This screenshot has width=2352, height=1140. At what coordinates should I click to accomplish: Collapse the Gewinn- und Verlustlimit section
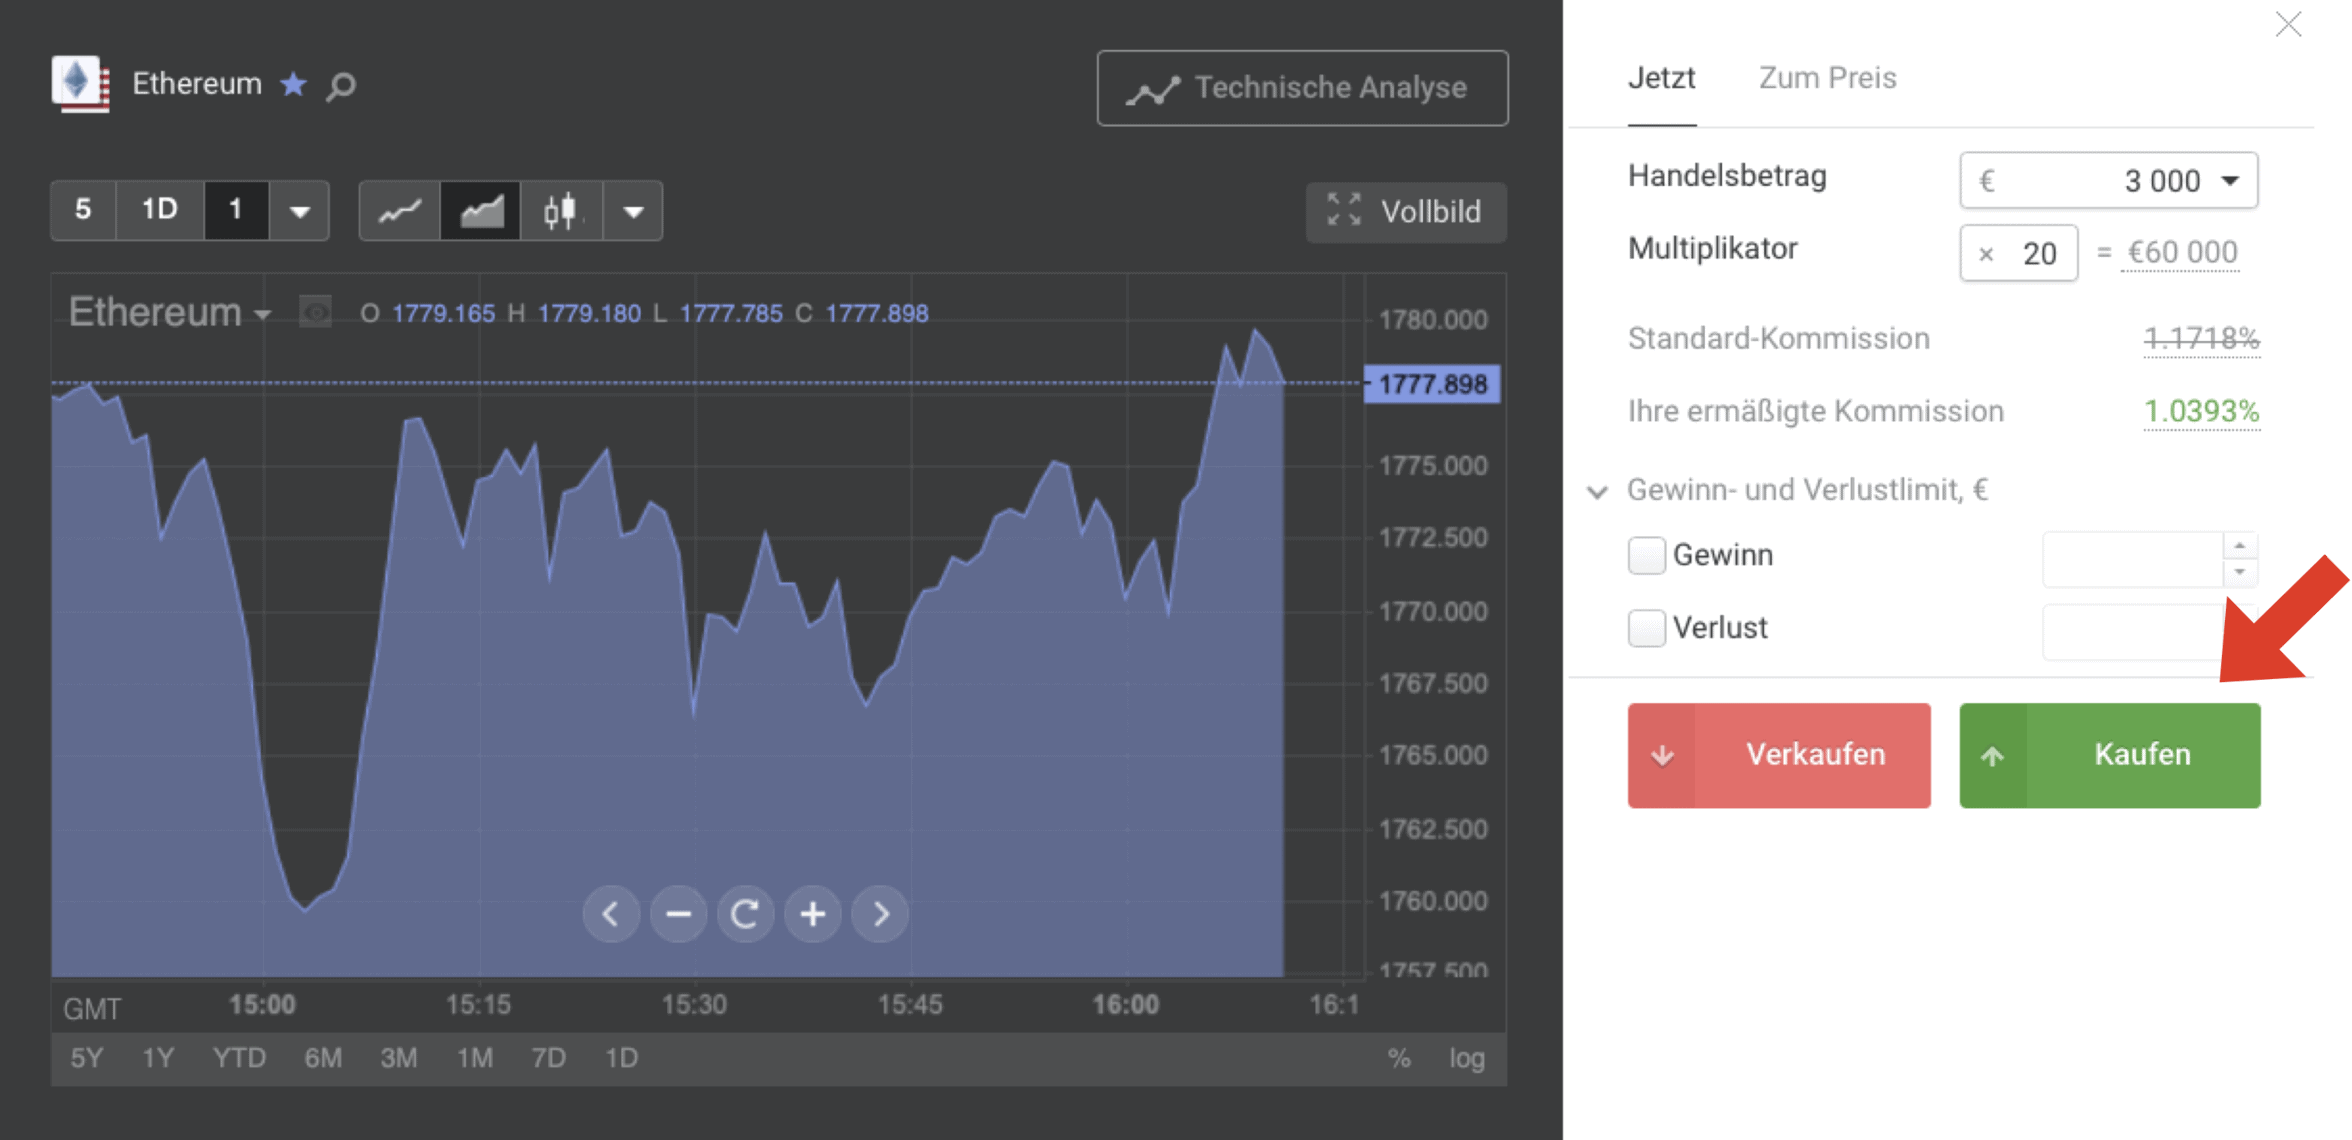click(x=1597, y=491)
